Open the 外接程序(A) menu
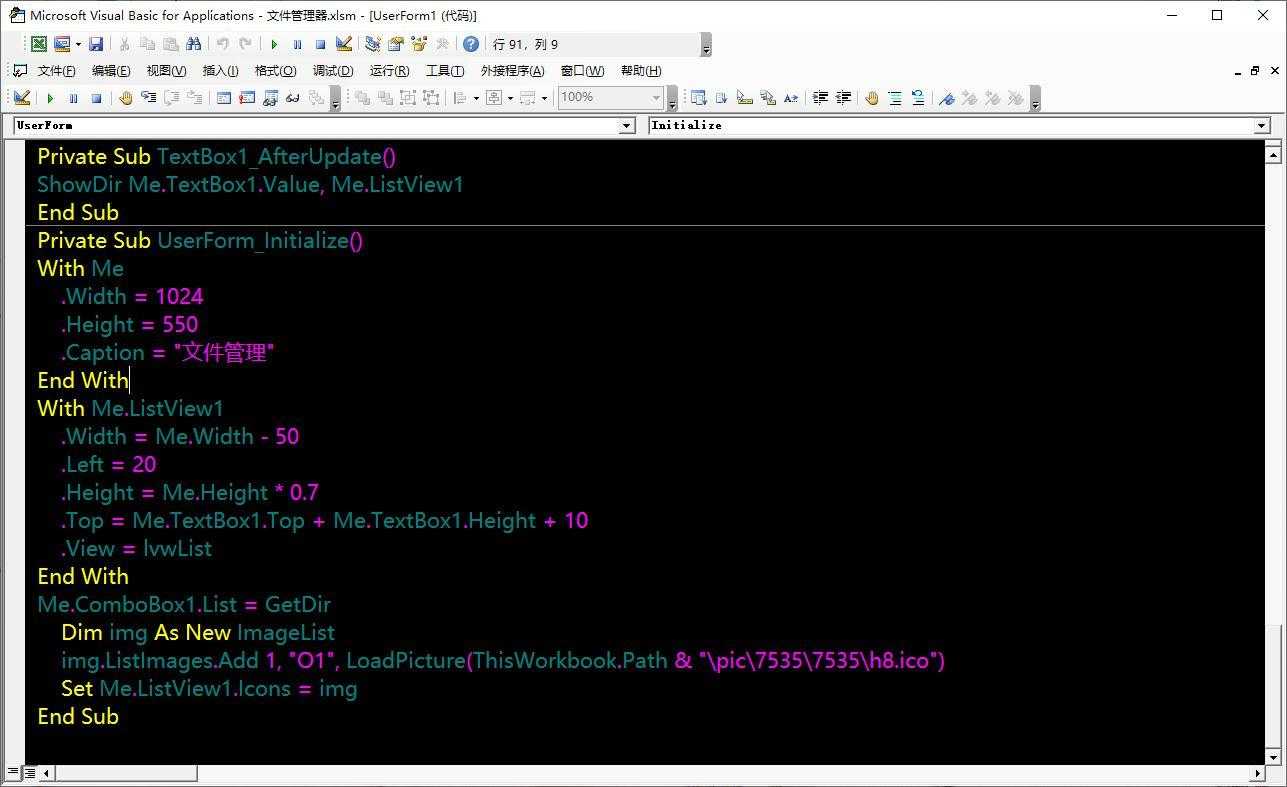1287x787 pixels. [x=512, y=71]
